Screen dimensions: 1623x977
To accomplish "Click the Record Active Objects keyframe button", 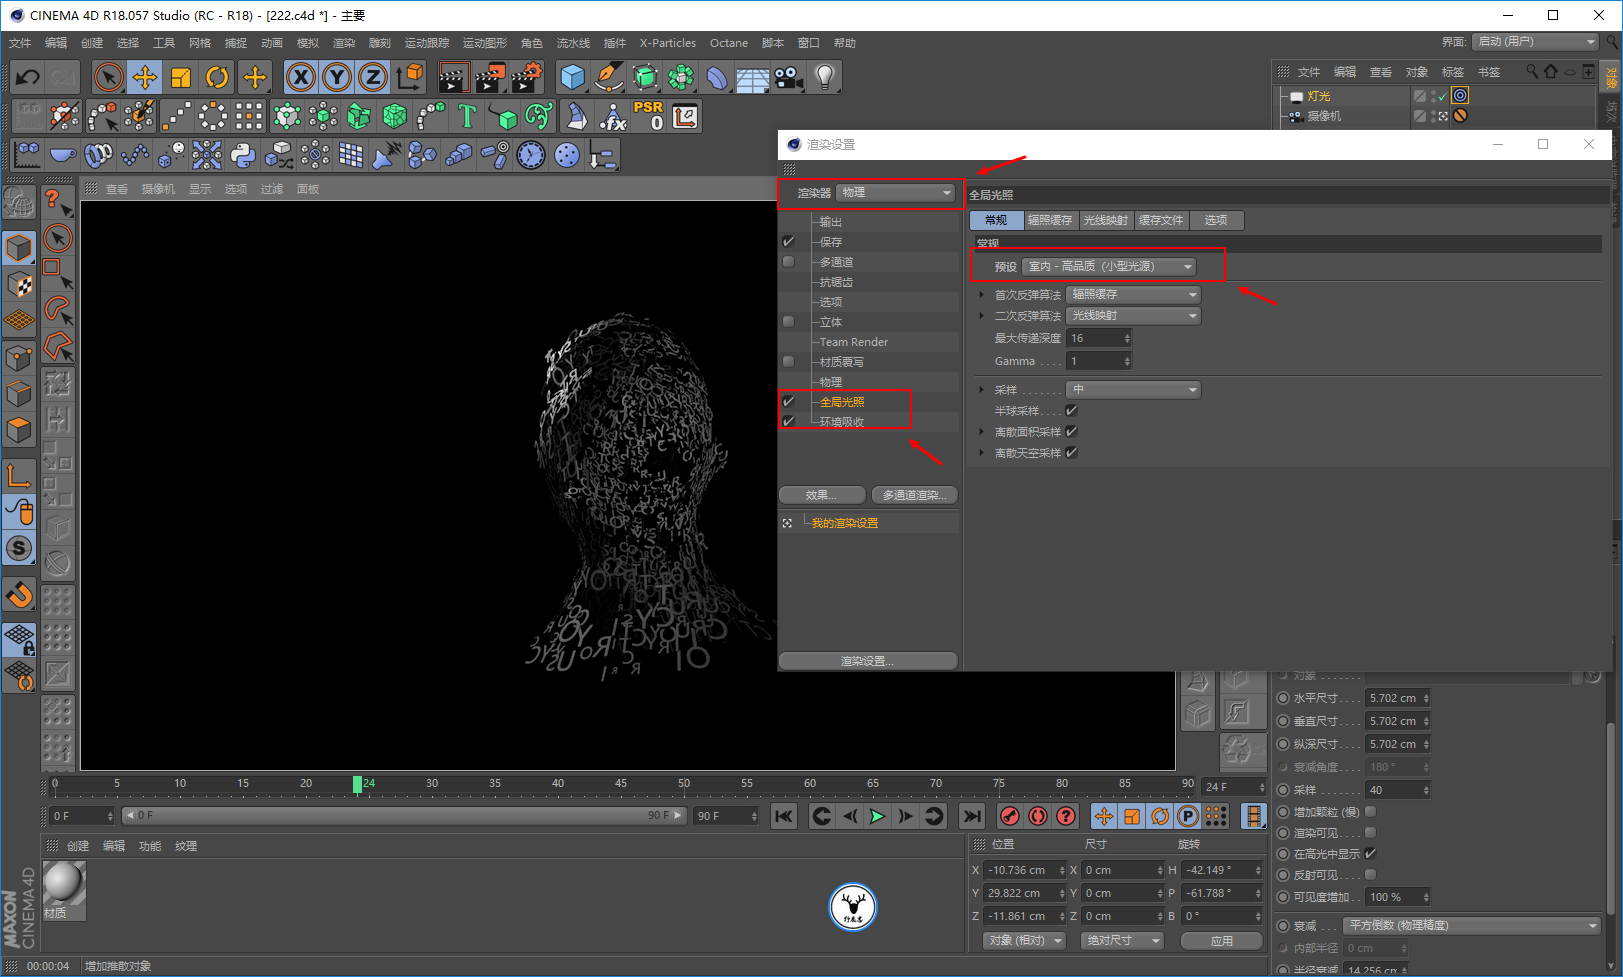I will pyautogui.click(x=1010, y=816).
